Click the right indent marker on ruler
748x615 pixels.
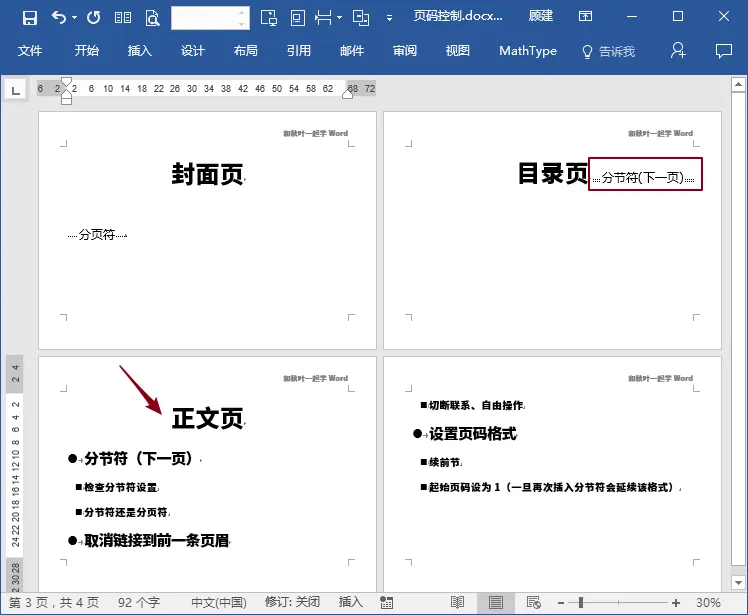(348, 94)
